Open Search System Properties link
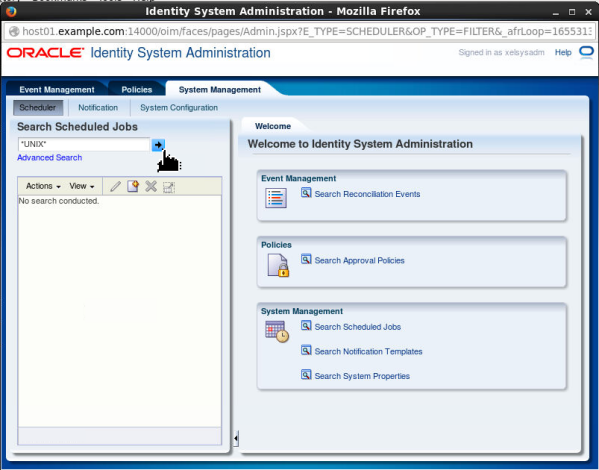 pos(362,376)
